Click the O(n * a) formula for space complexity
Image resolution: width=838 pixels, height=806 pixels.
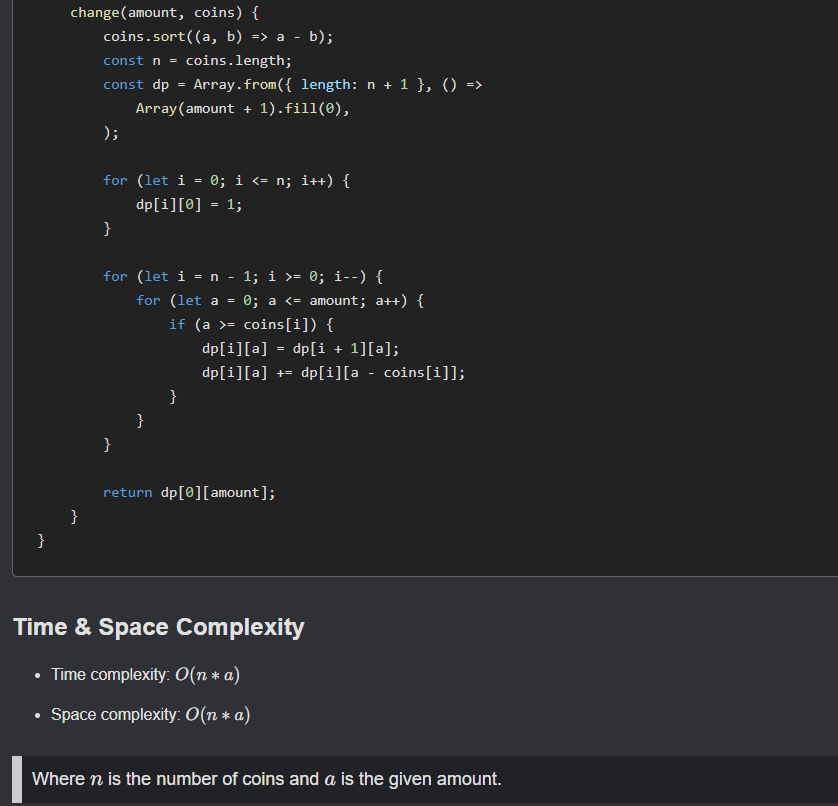pyautogui.click(x=217, y=715)
